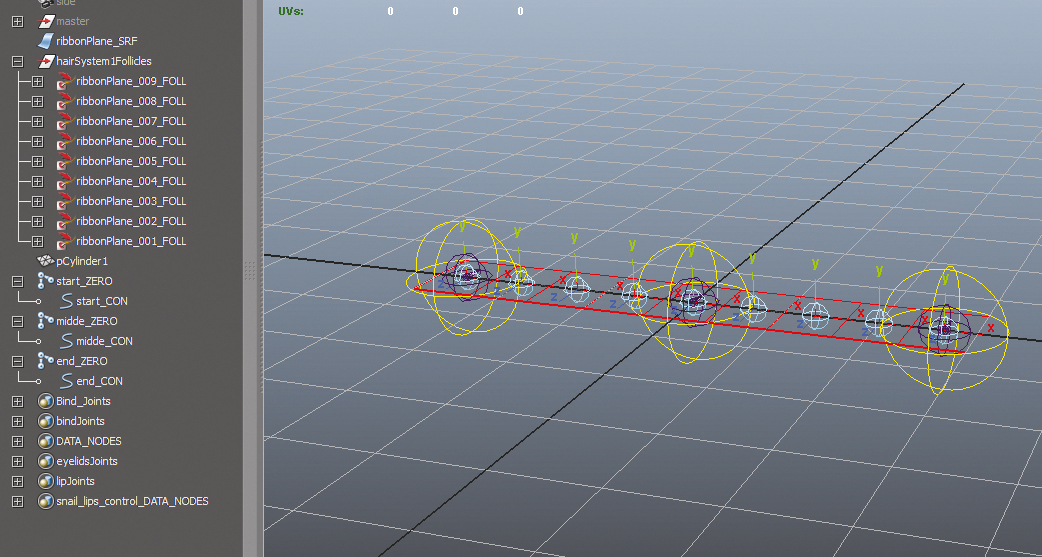Expand the Bind_Joints set
Viewport: 1042px width, 557px height.
(18, 401)
